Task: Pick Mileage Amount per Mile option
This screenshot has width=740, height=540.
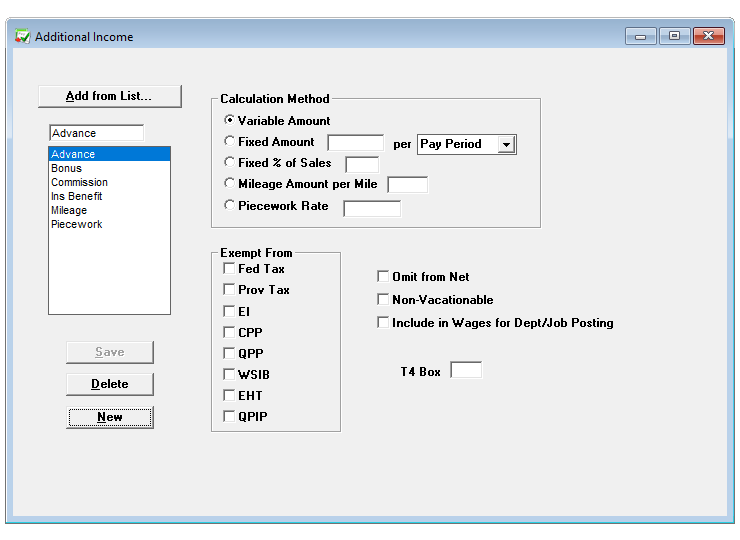Action: [230, 184]
